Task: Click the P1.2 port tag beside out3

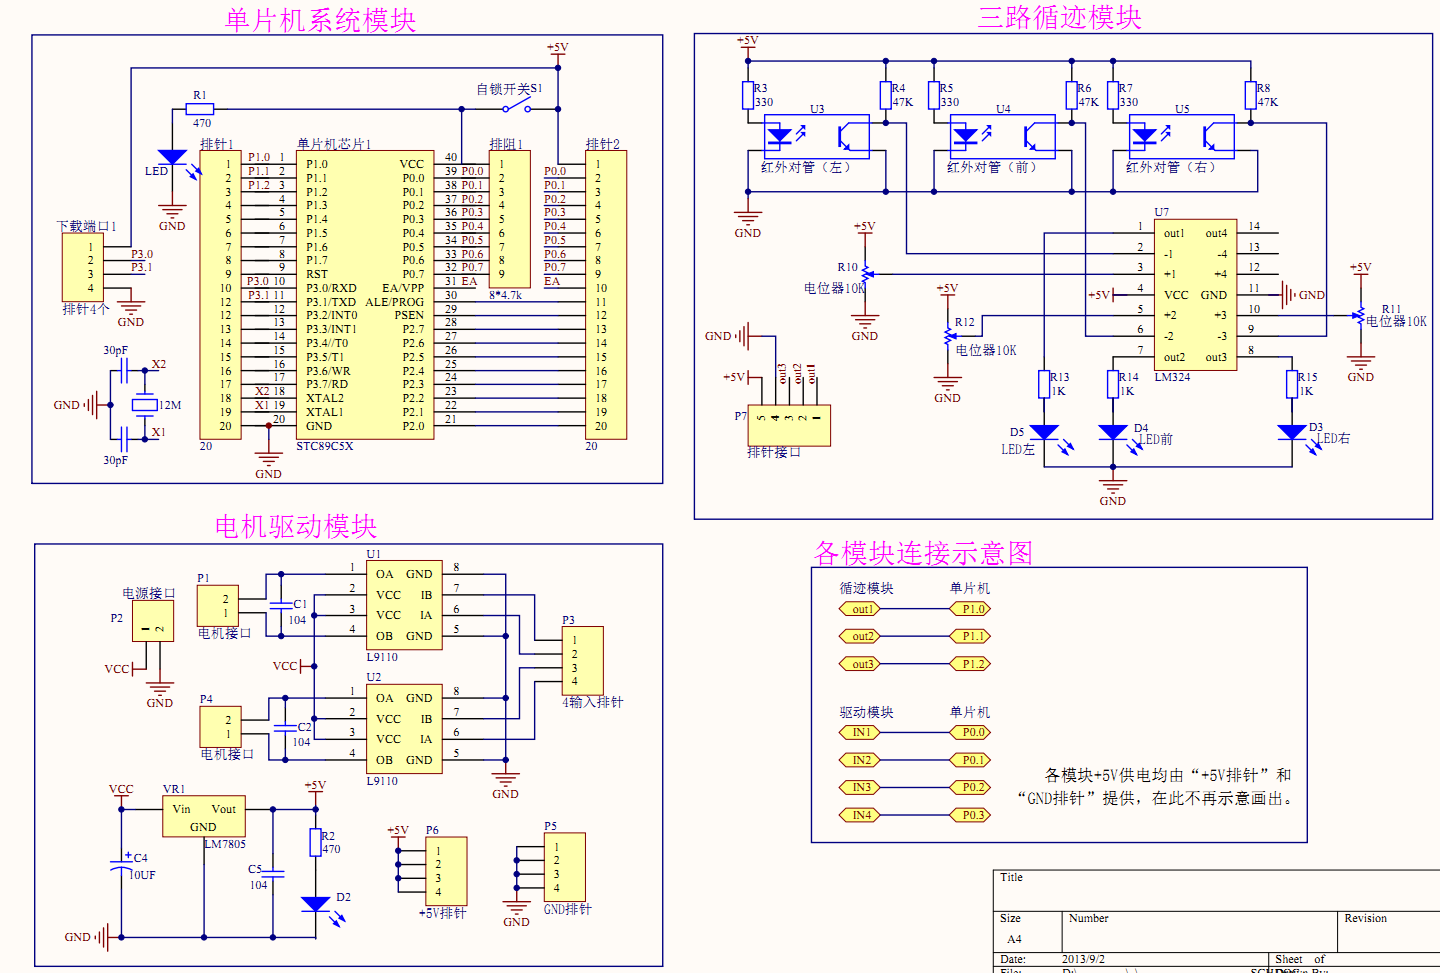Action: tap(970, 664)
